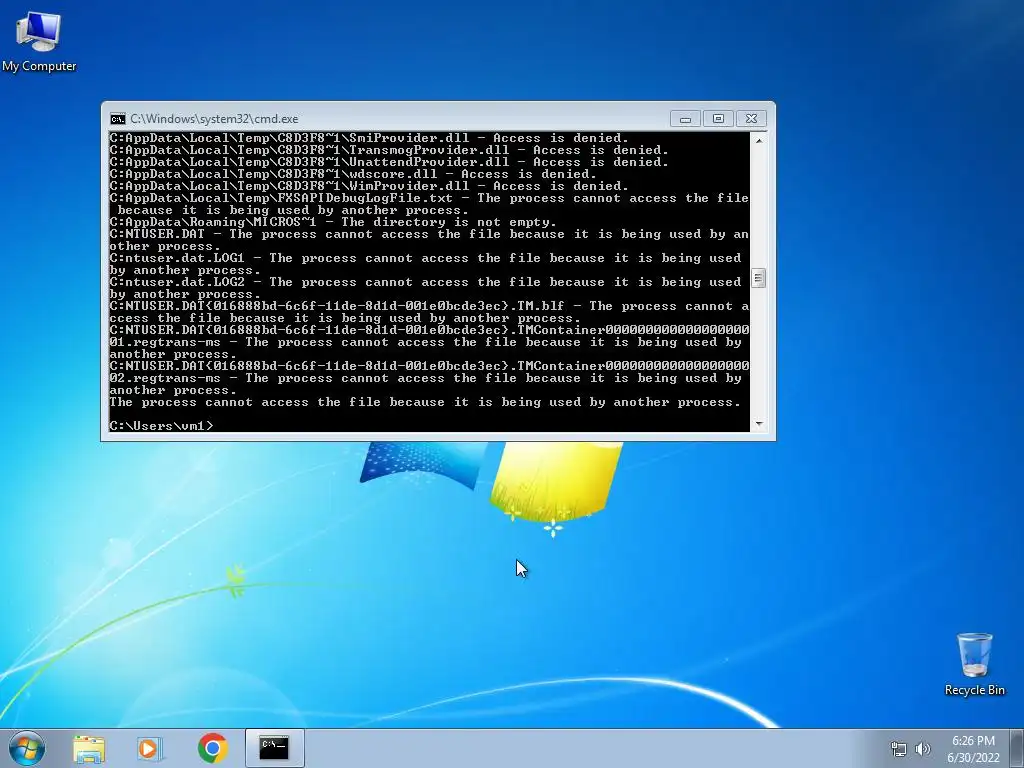Open the taskbar clock showing 6:26 PM

[973, 748]
